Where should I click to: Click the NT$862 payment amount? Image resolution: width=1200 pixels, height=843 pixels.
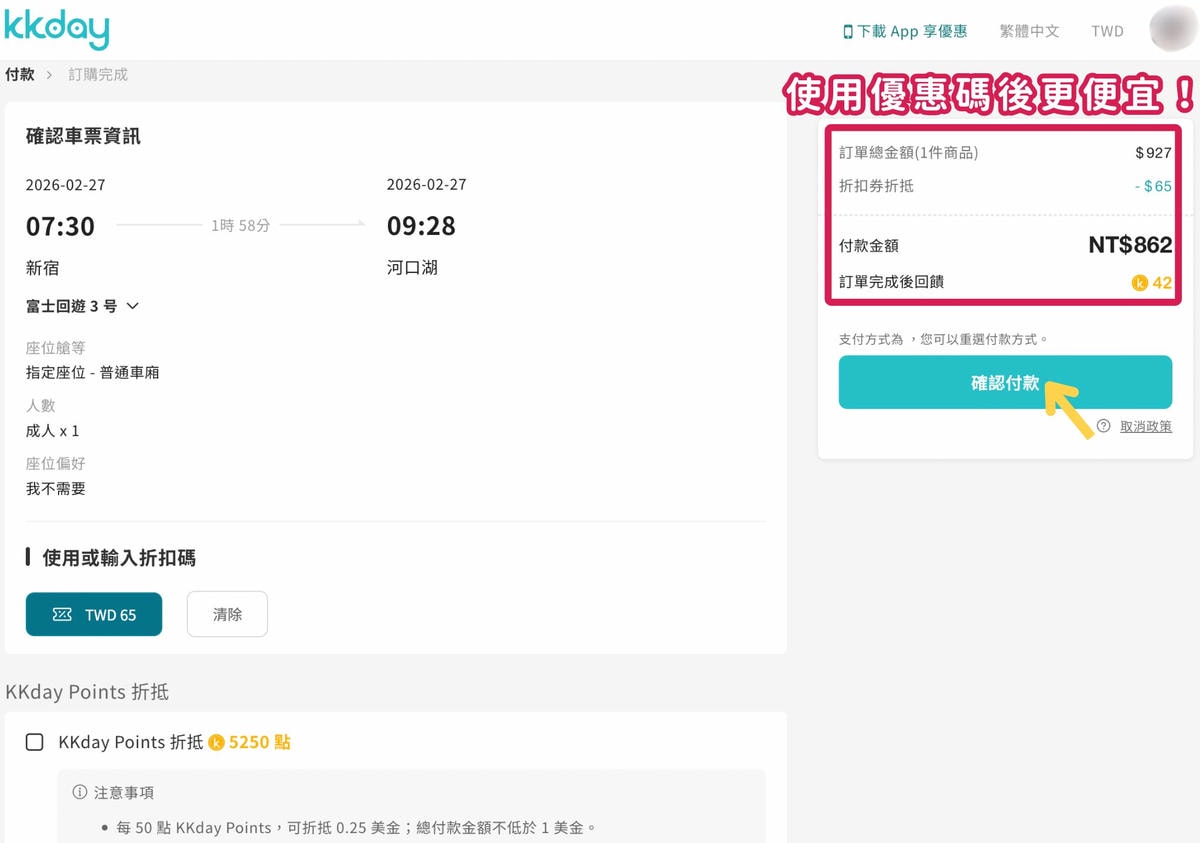click(x=1130, y=245)
